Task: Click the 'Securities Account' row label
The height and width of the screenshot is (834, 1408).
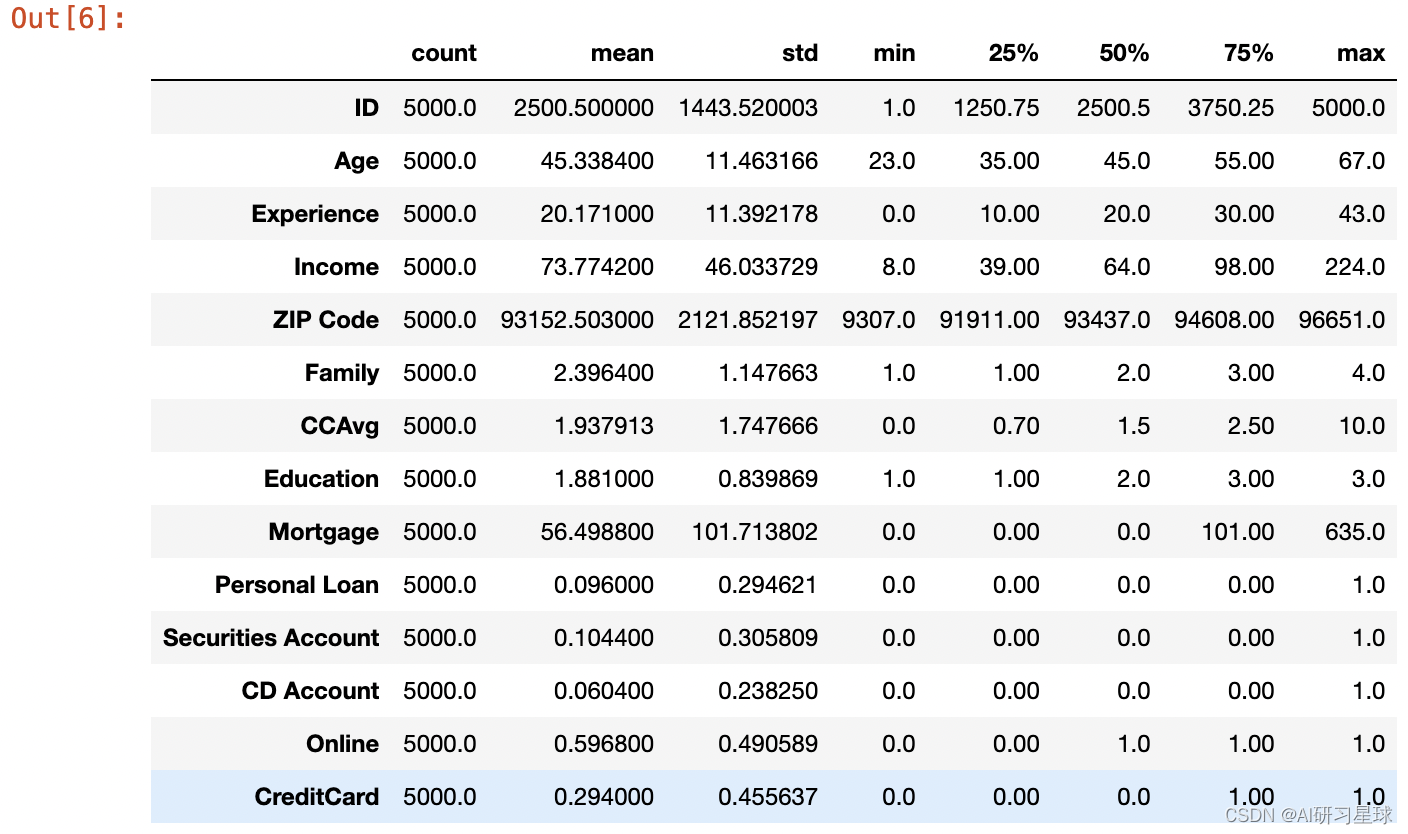Action: (271, 638)
